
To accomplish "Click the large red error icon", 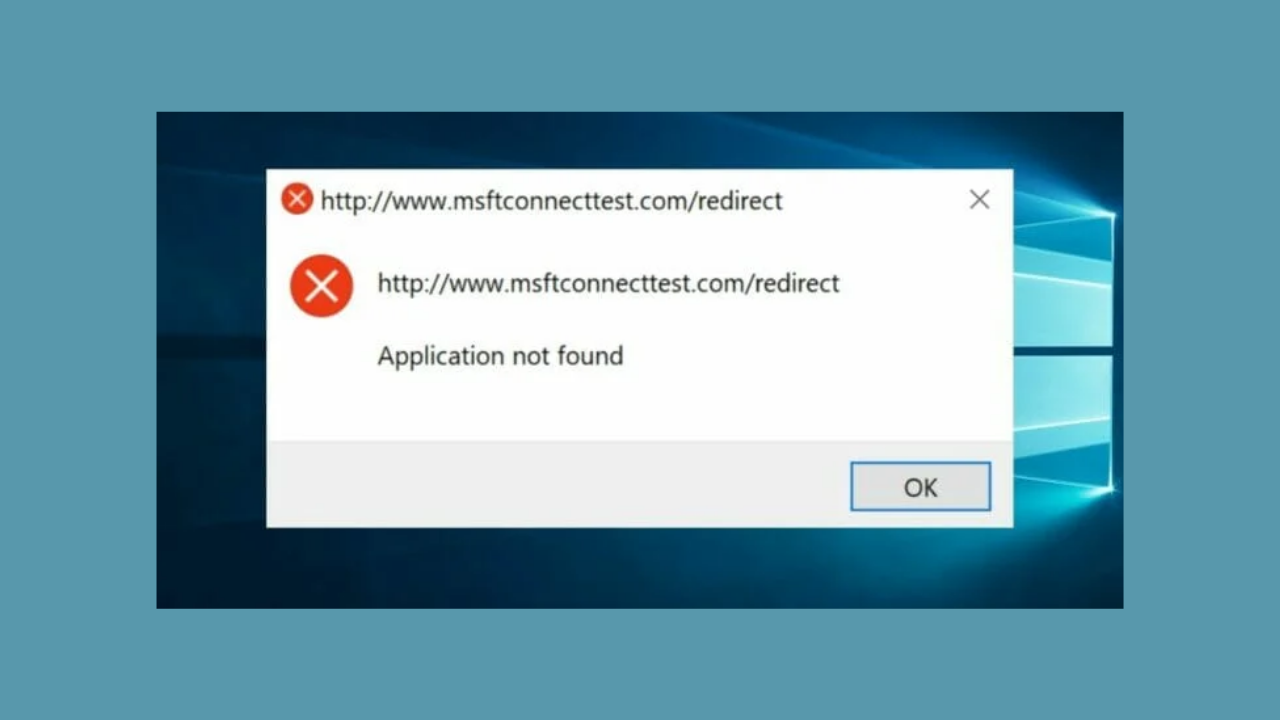I will (x=321, y=286).
